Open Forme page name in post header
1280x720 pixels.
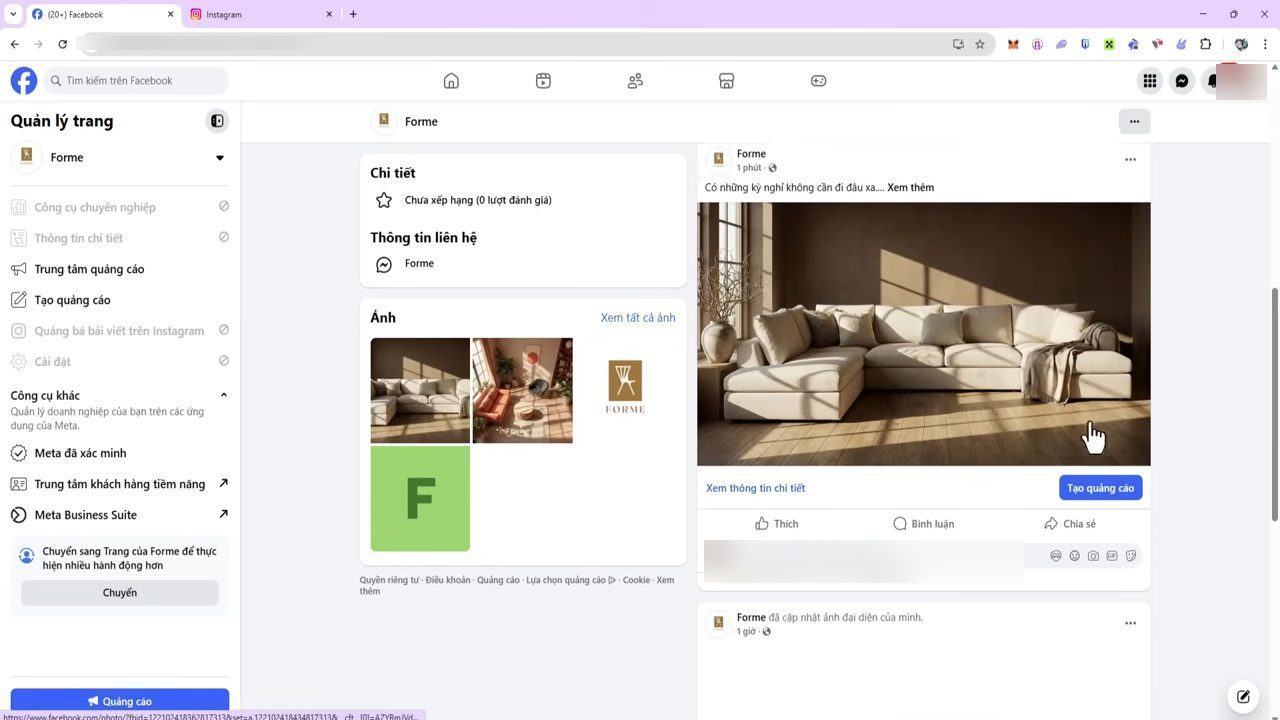tap(751, 154)
